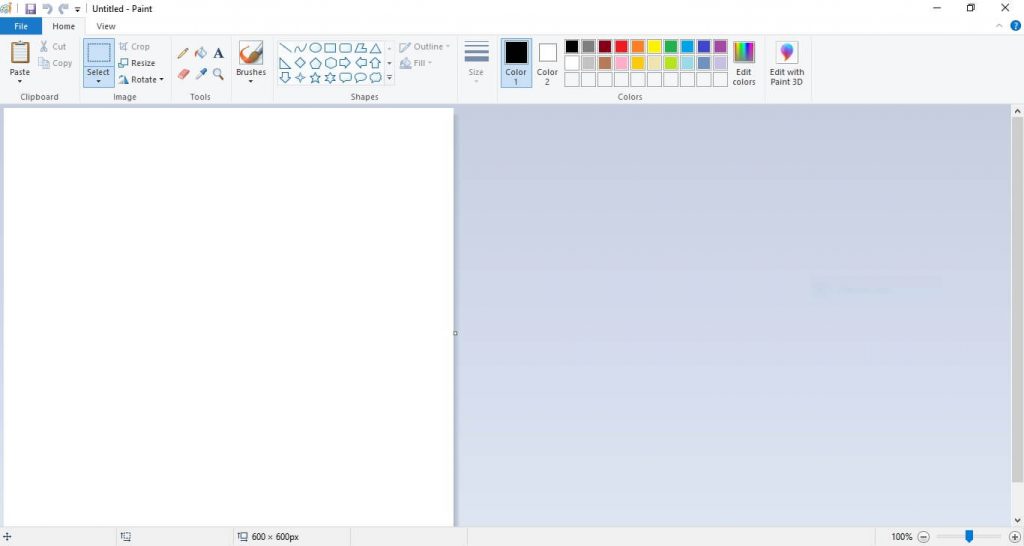Expand the Paste dropdown arrow

coord(20,82)
